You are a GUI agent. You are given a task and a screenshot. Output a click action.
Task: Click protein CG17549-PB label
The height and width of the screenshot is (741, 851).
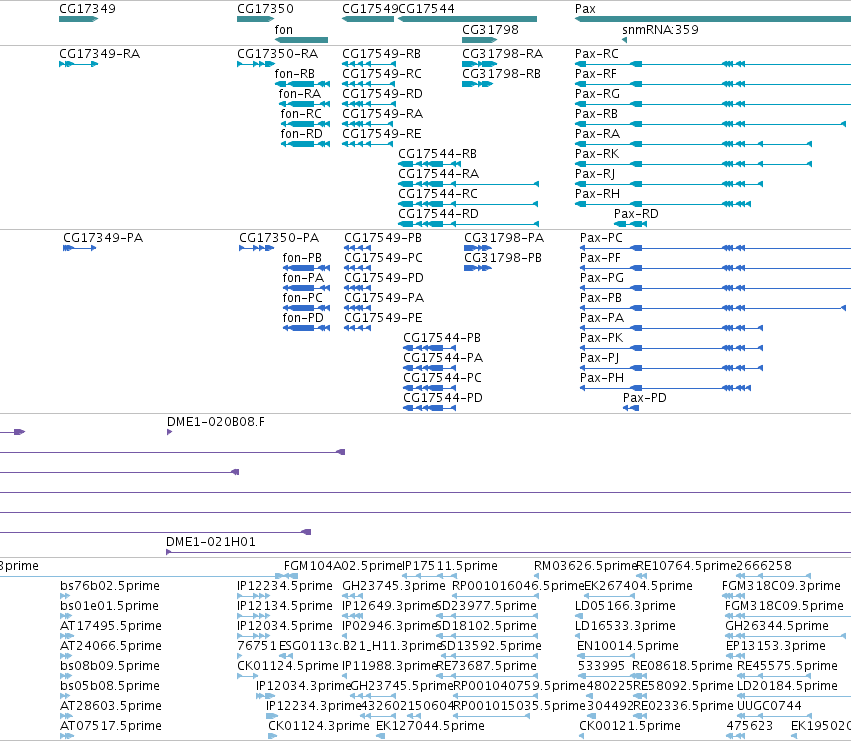pos(383,238)
